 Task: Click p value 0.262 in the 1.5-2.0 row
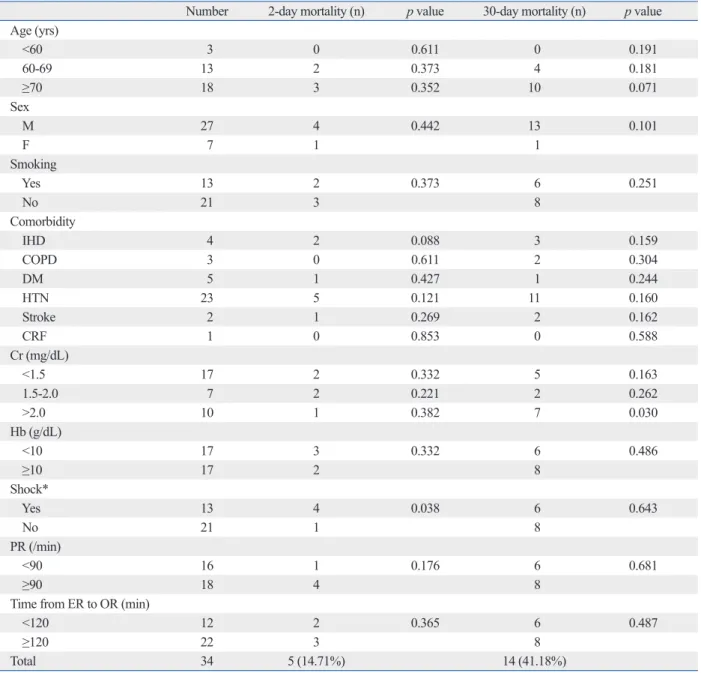[643, 394]
